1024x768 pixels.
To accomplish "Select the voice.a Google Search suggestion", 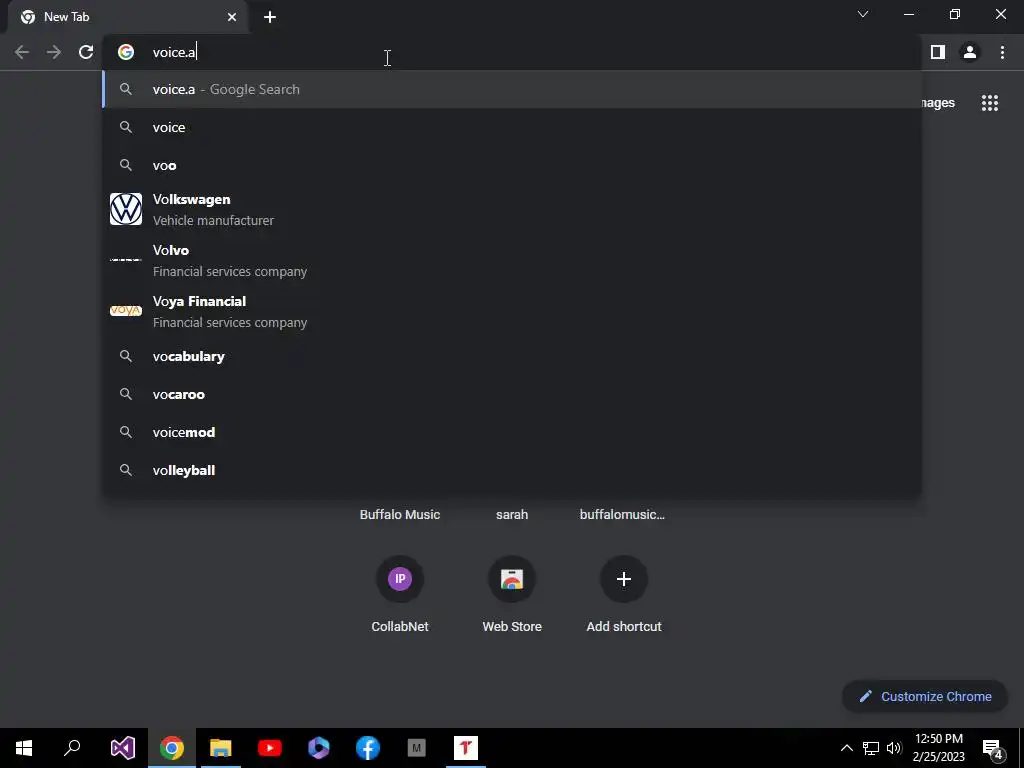I will coord(512,89).
